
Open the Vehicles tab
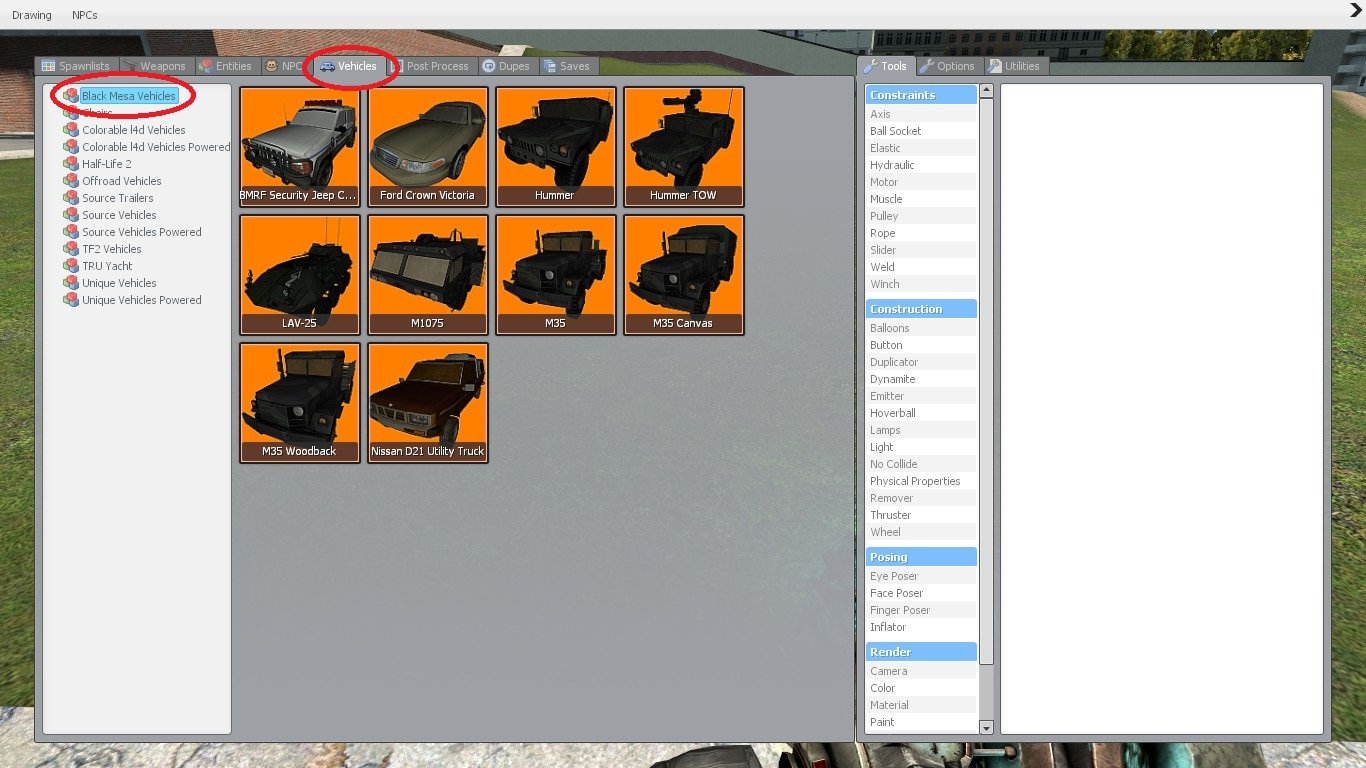pyautogui.click(x=349, y=66)
